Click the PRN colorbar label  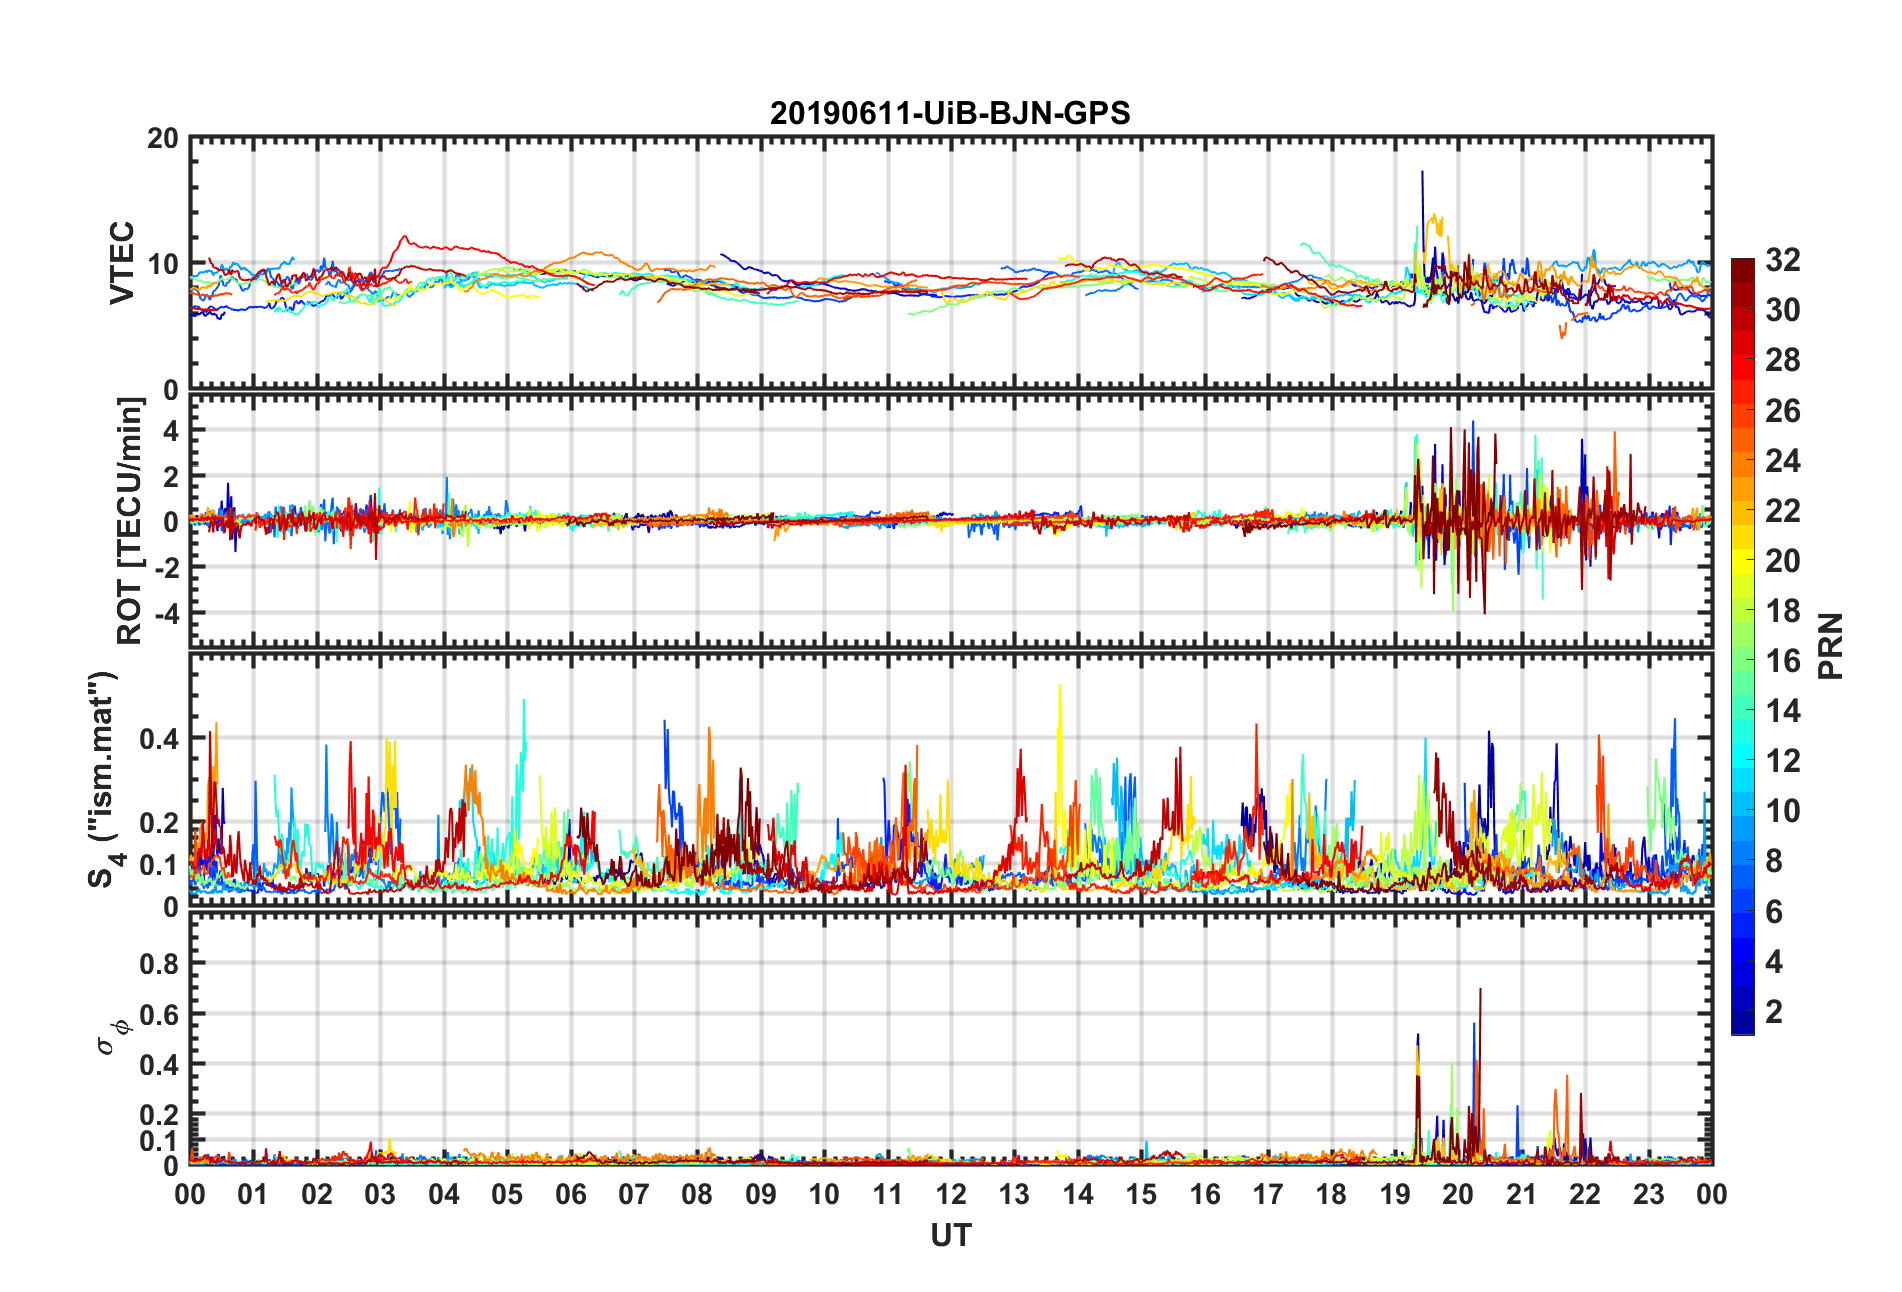click(1831, 646)
